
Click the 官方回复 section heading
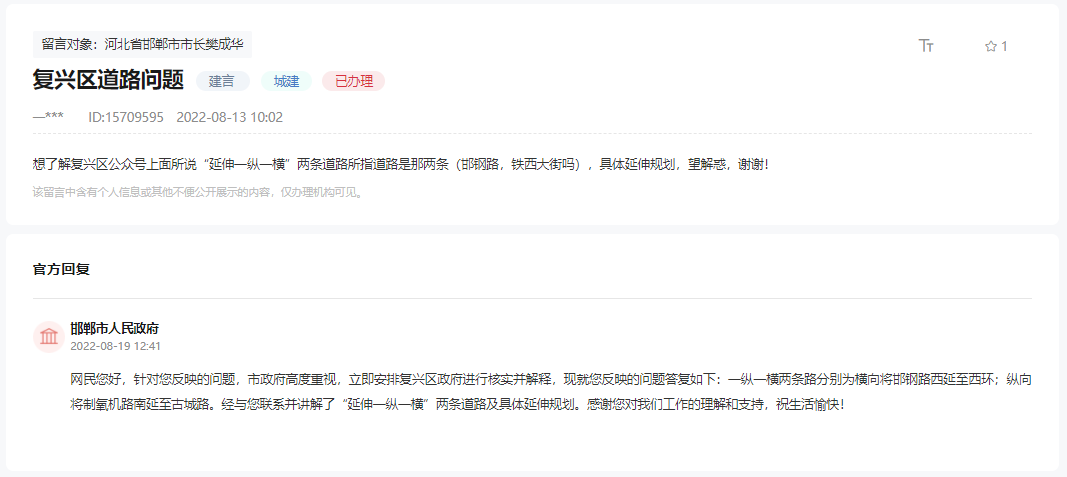click(61, 269)
